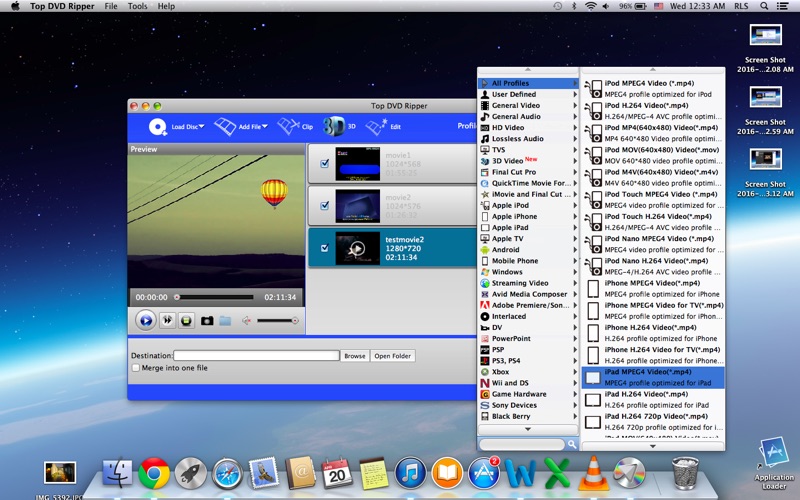The width and height of the screenshot is (800, 500).
Task: Click the Destination path field
Action: point(256,356)
